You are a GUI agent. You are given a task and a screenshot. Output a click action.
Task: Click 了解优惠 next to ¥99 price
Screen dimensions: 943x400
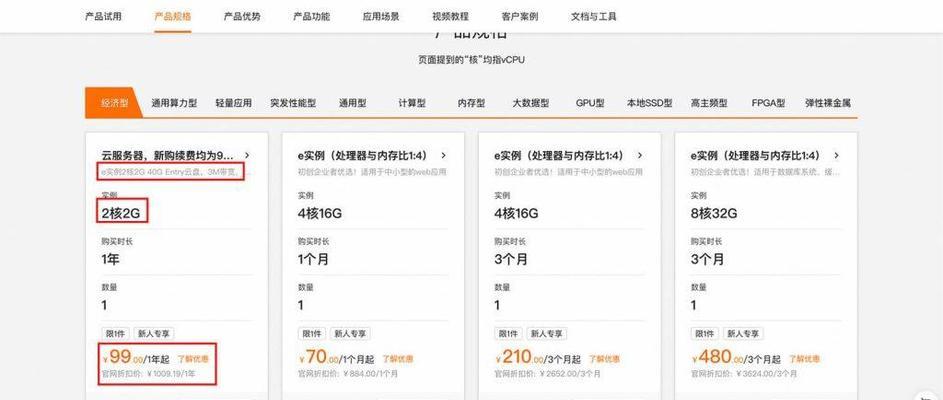[192, 359]
